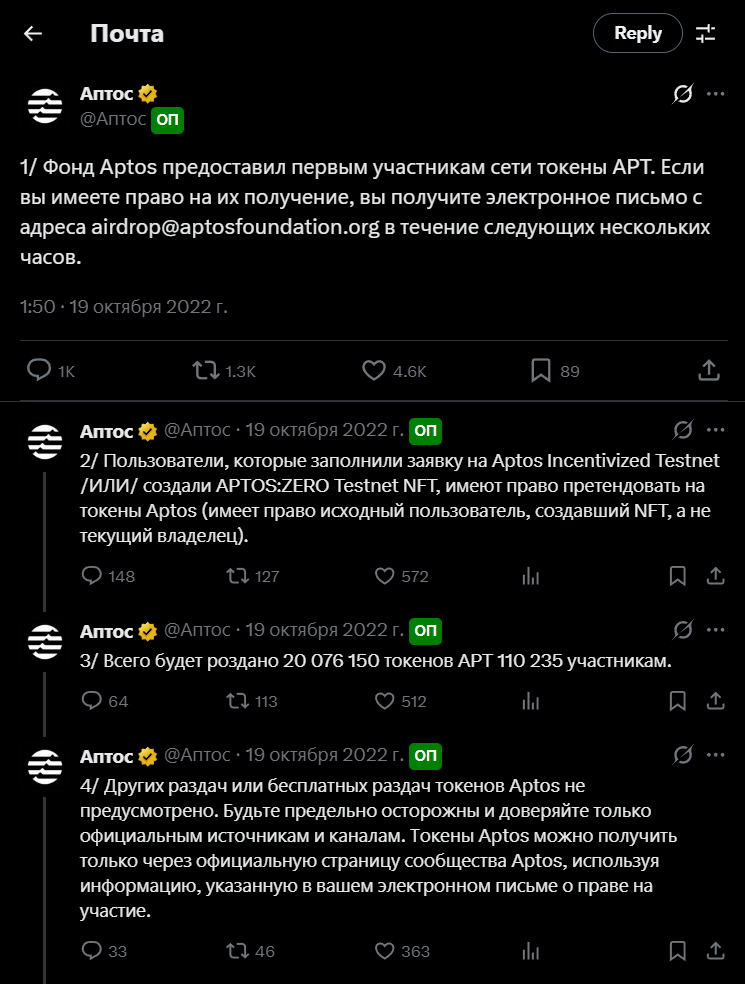Retweet the warning tweet about раздач
745x984 pixels.
click(235, 951)
